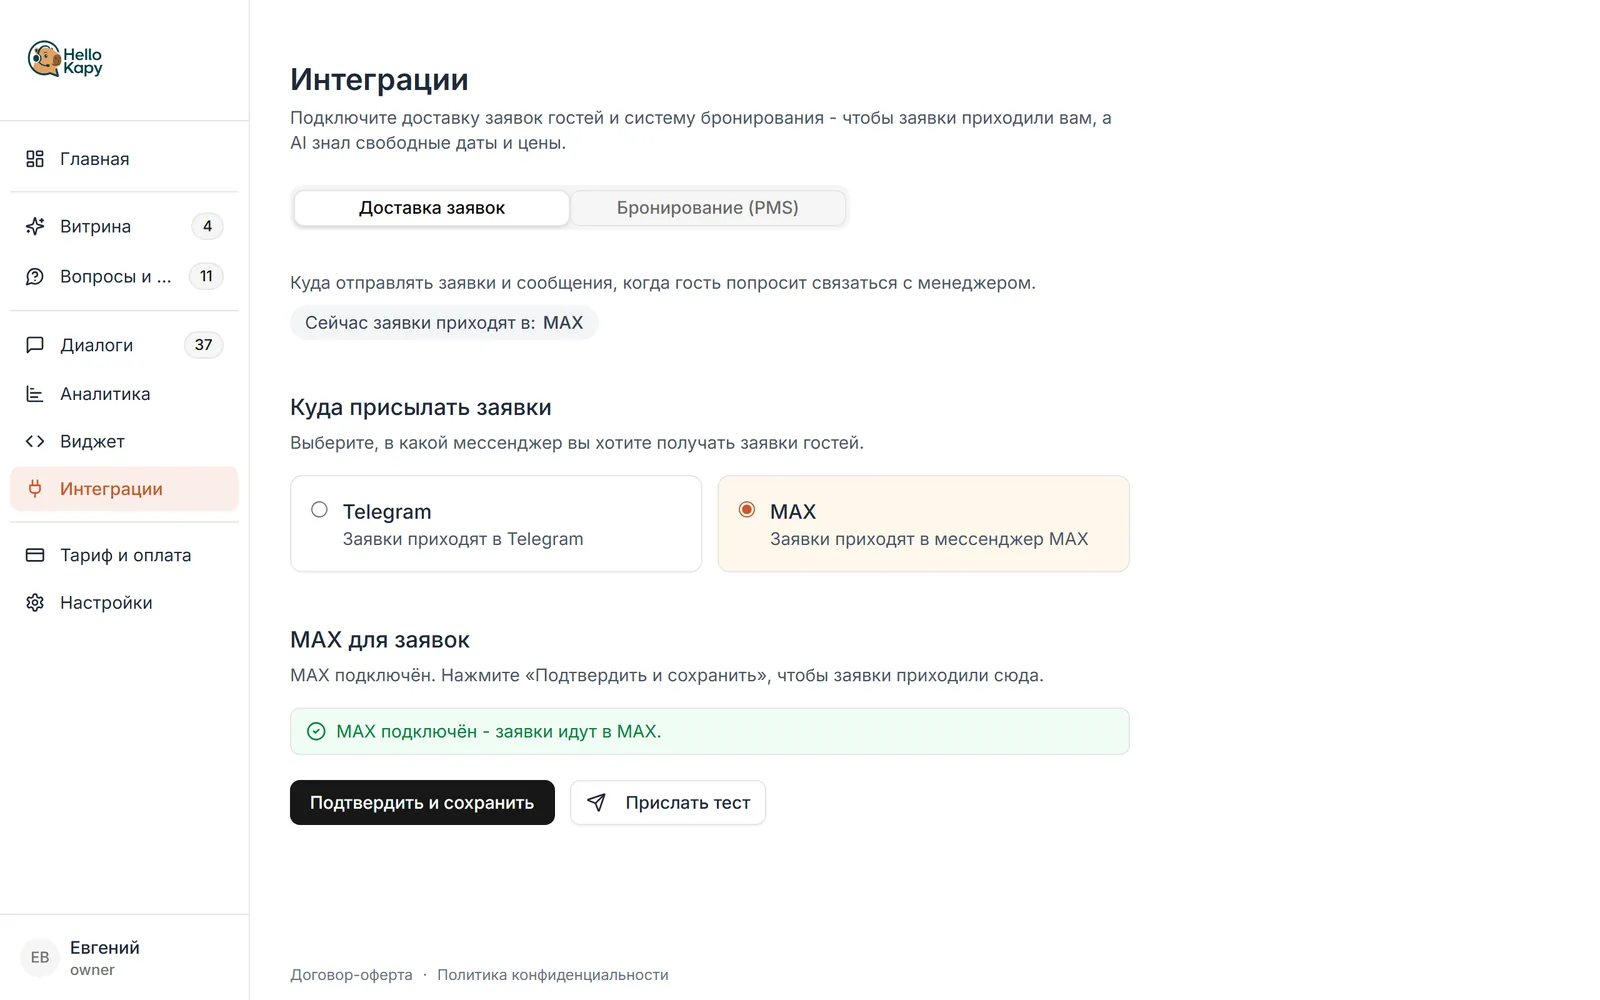
Task: Click the Витрина counter badge 4
Action: coord(207,226)
